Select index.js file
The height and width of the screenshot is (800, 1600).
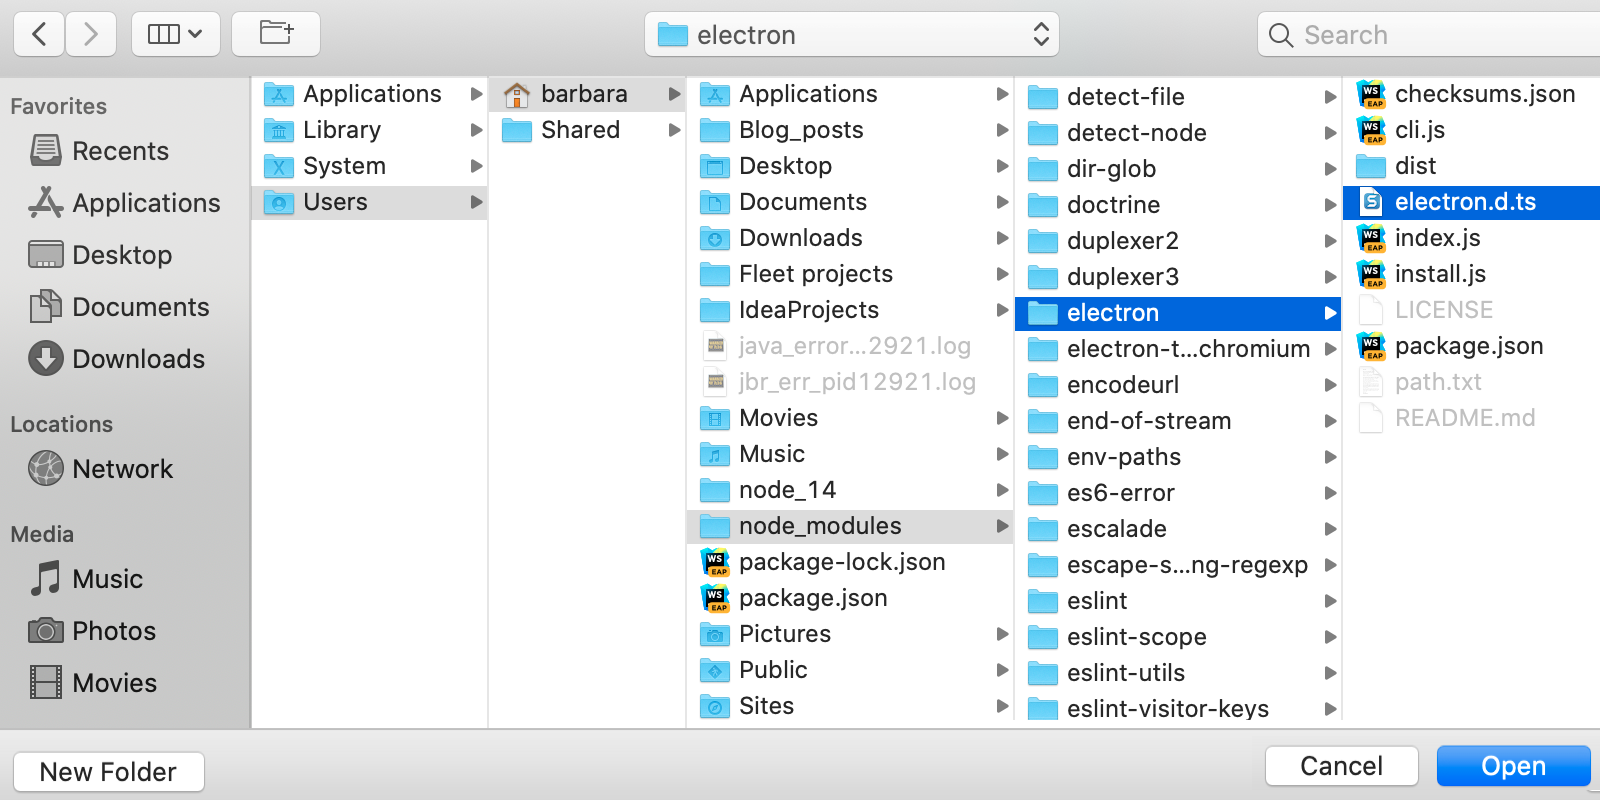pos(1471,238)
